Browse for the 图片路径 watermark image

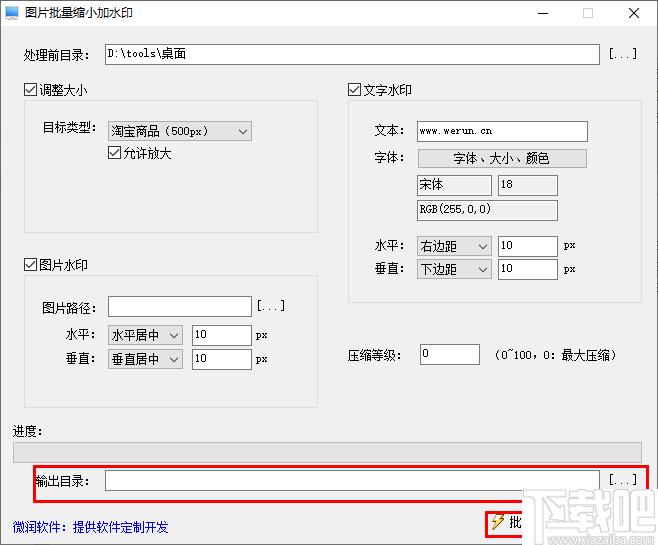tap(271, 305)
